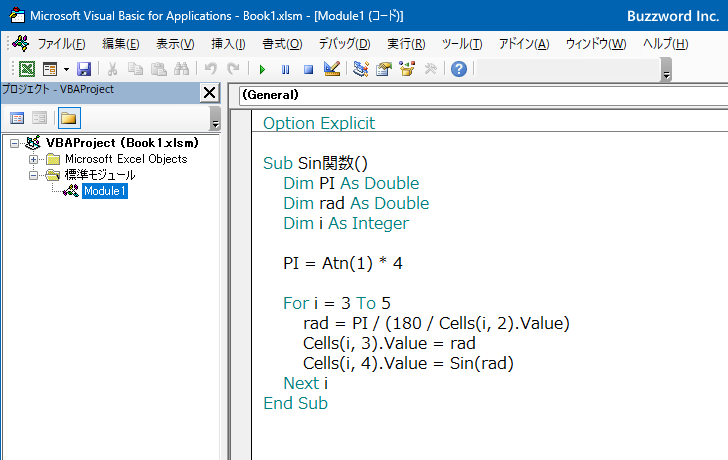Open the 編集(E) menu
This screenshot has width=728, height=460.
click(x=121, y=44)
